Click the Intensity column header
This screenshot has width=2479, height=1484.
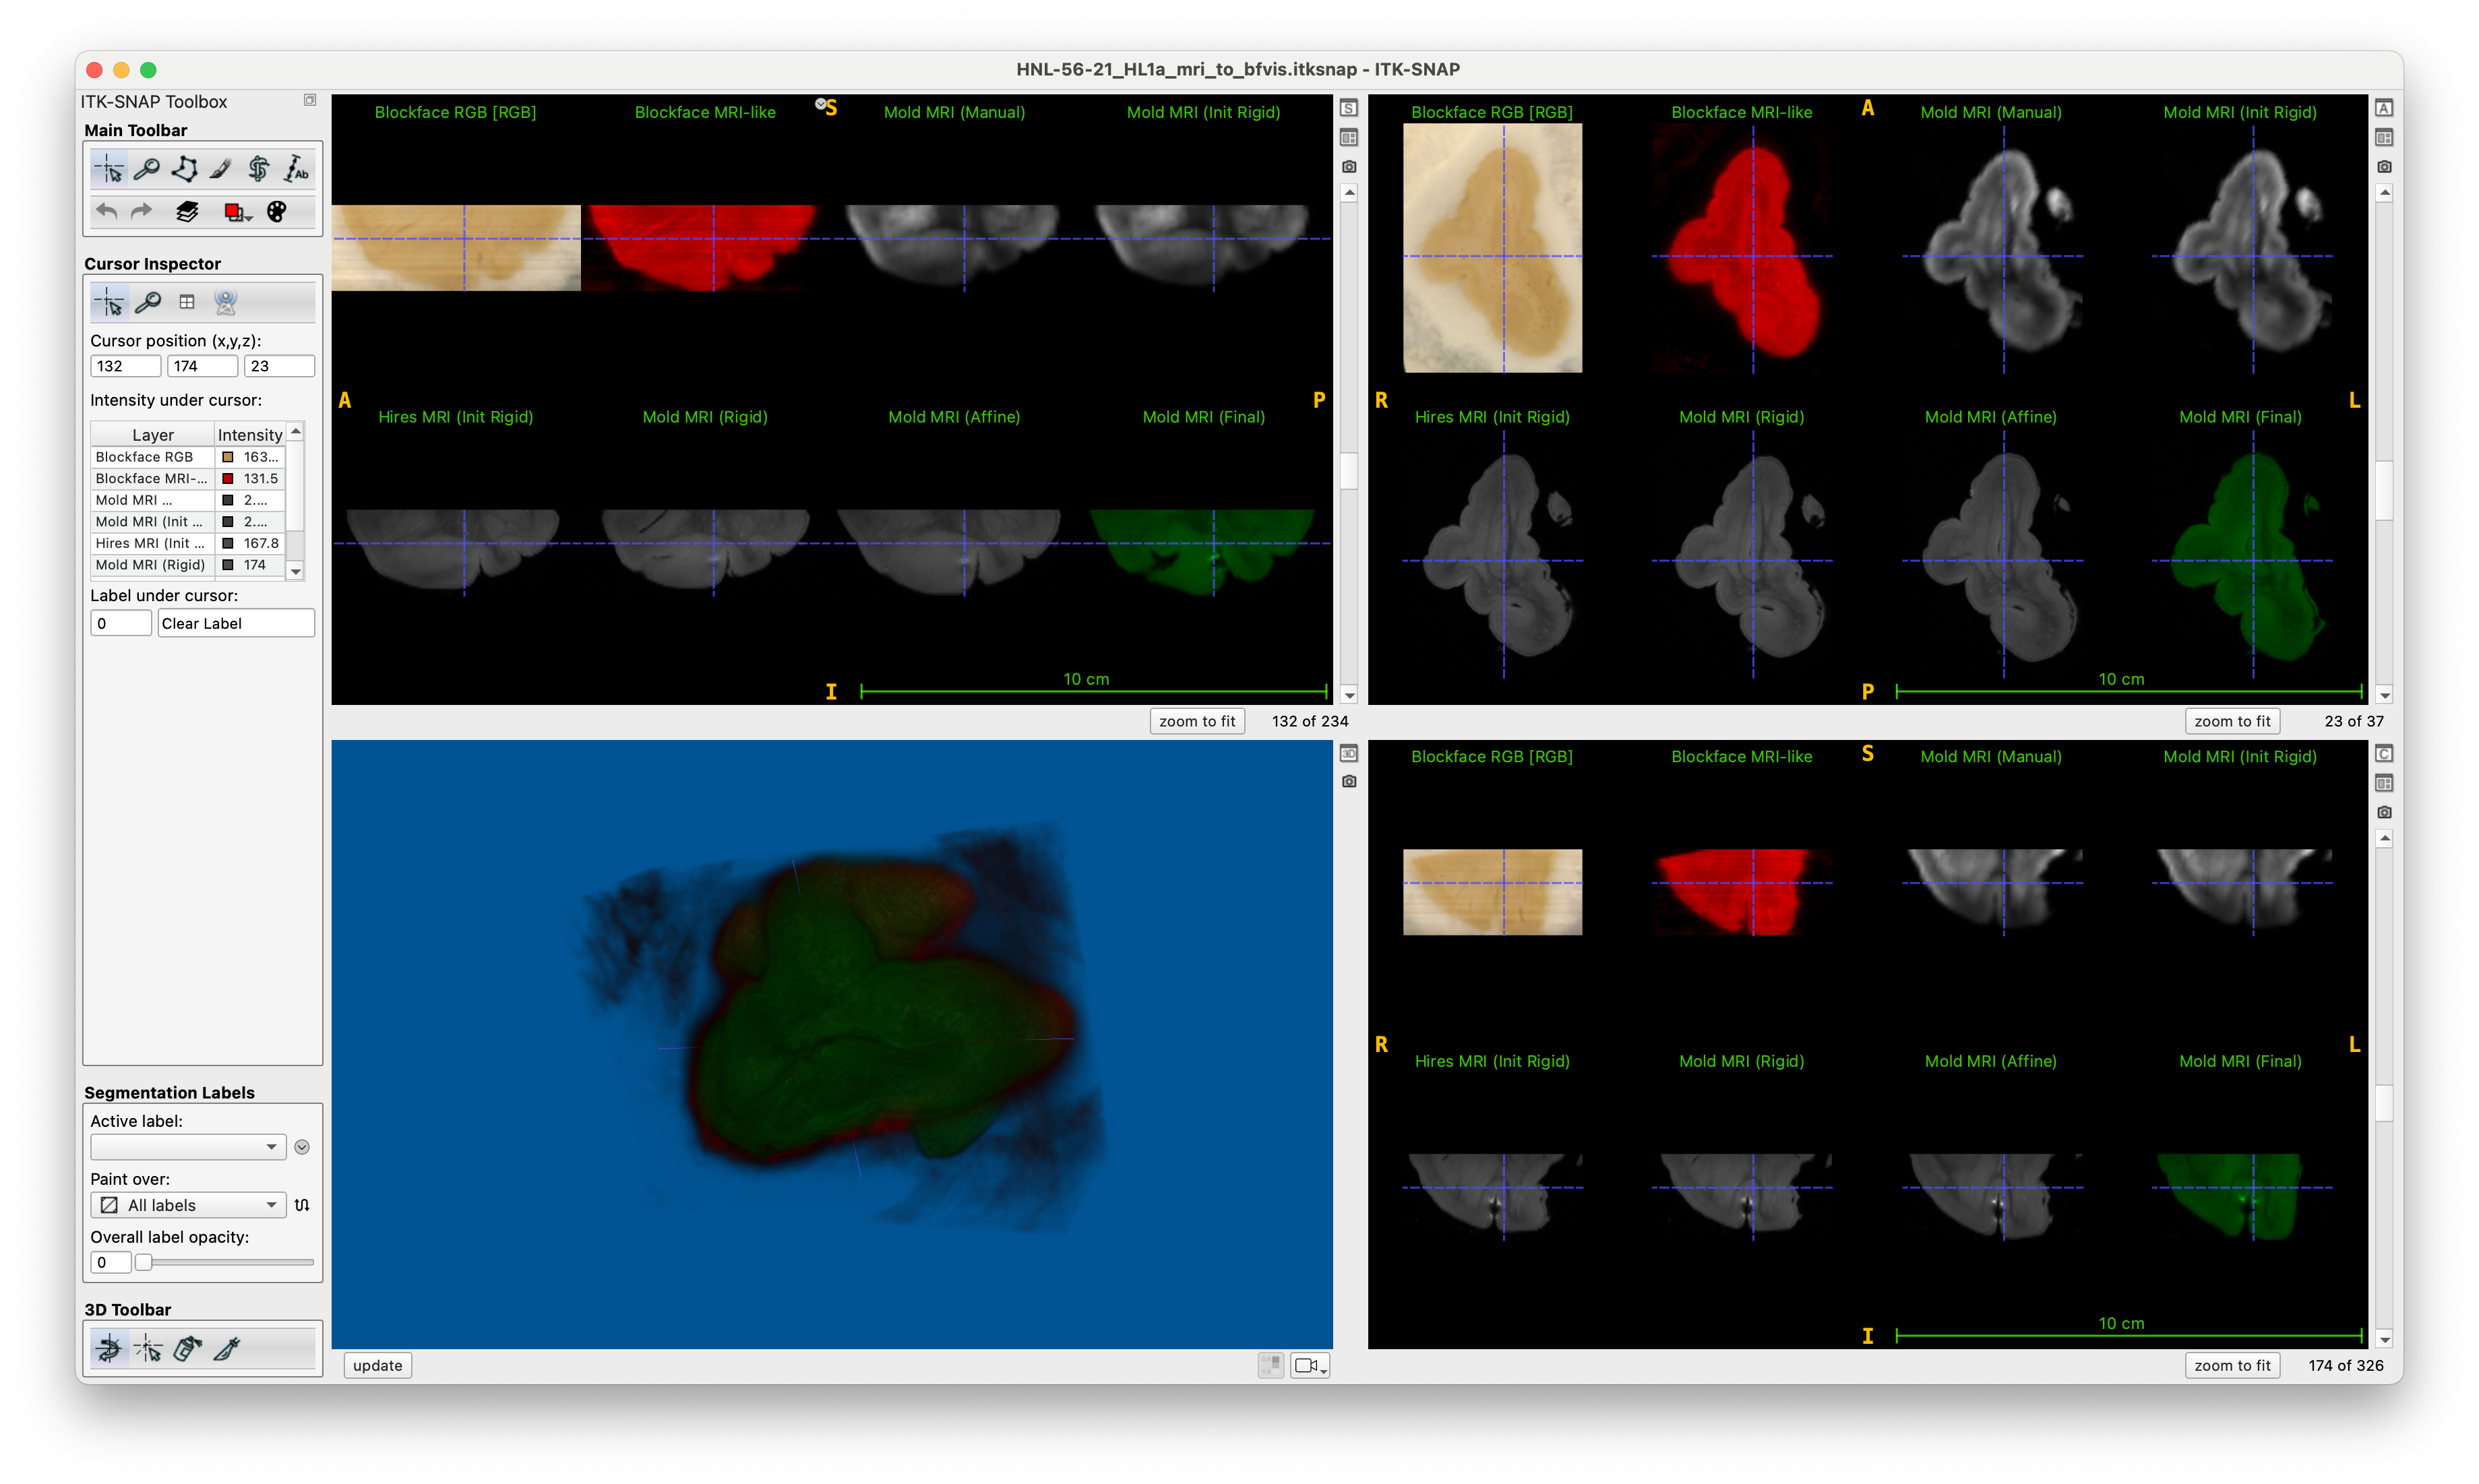(250, 435)
